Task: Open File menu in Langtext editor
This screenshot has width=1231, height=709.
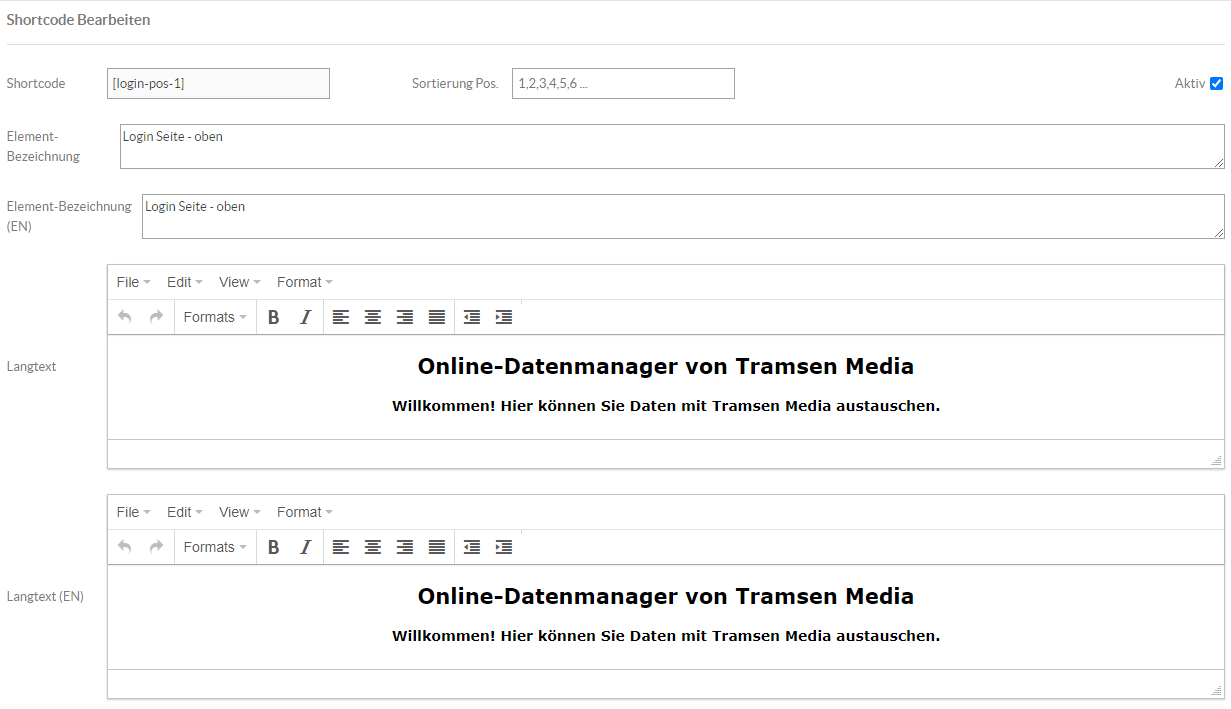Action: pos(133,282)
